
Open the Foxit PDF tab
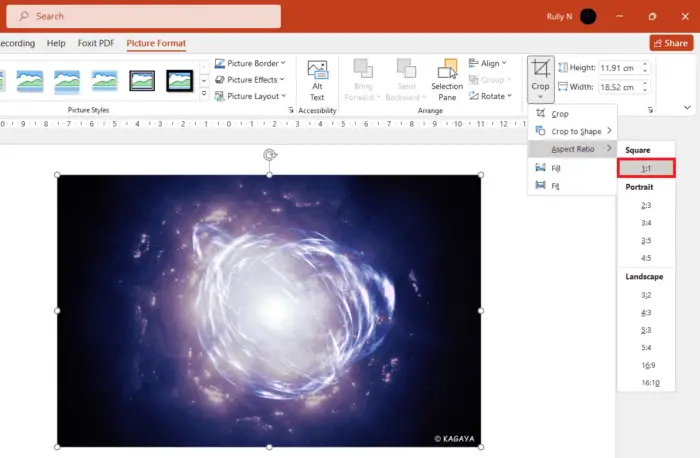pos(96,43)
